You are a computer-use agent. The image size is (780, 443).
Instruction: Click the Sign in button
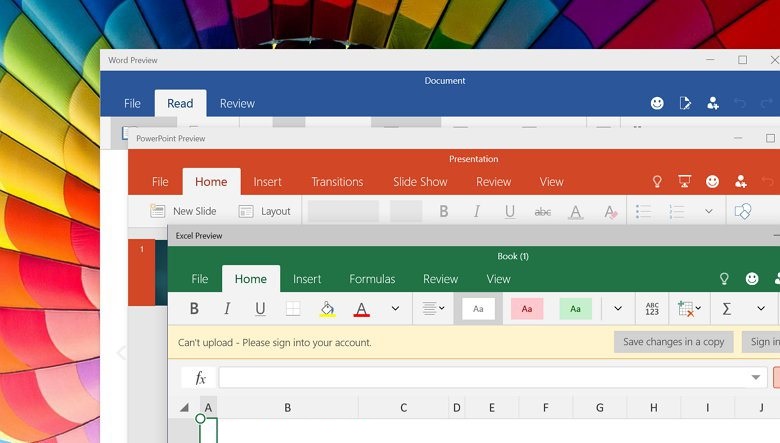click(762, 342)
